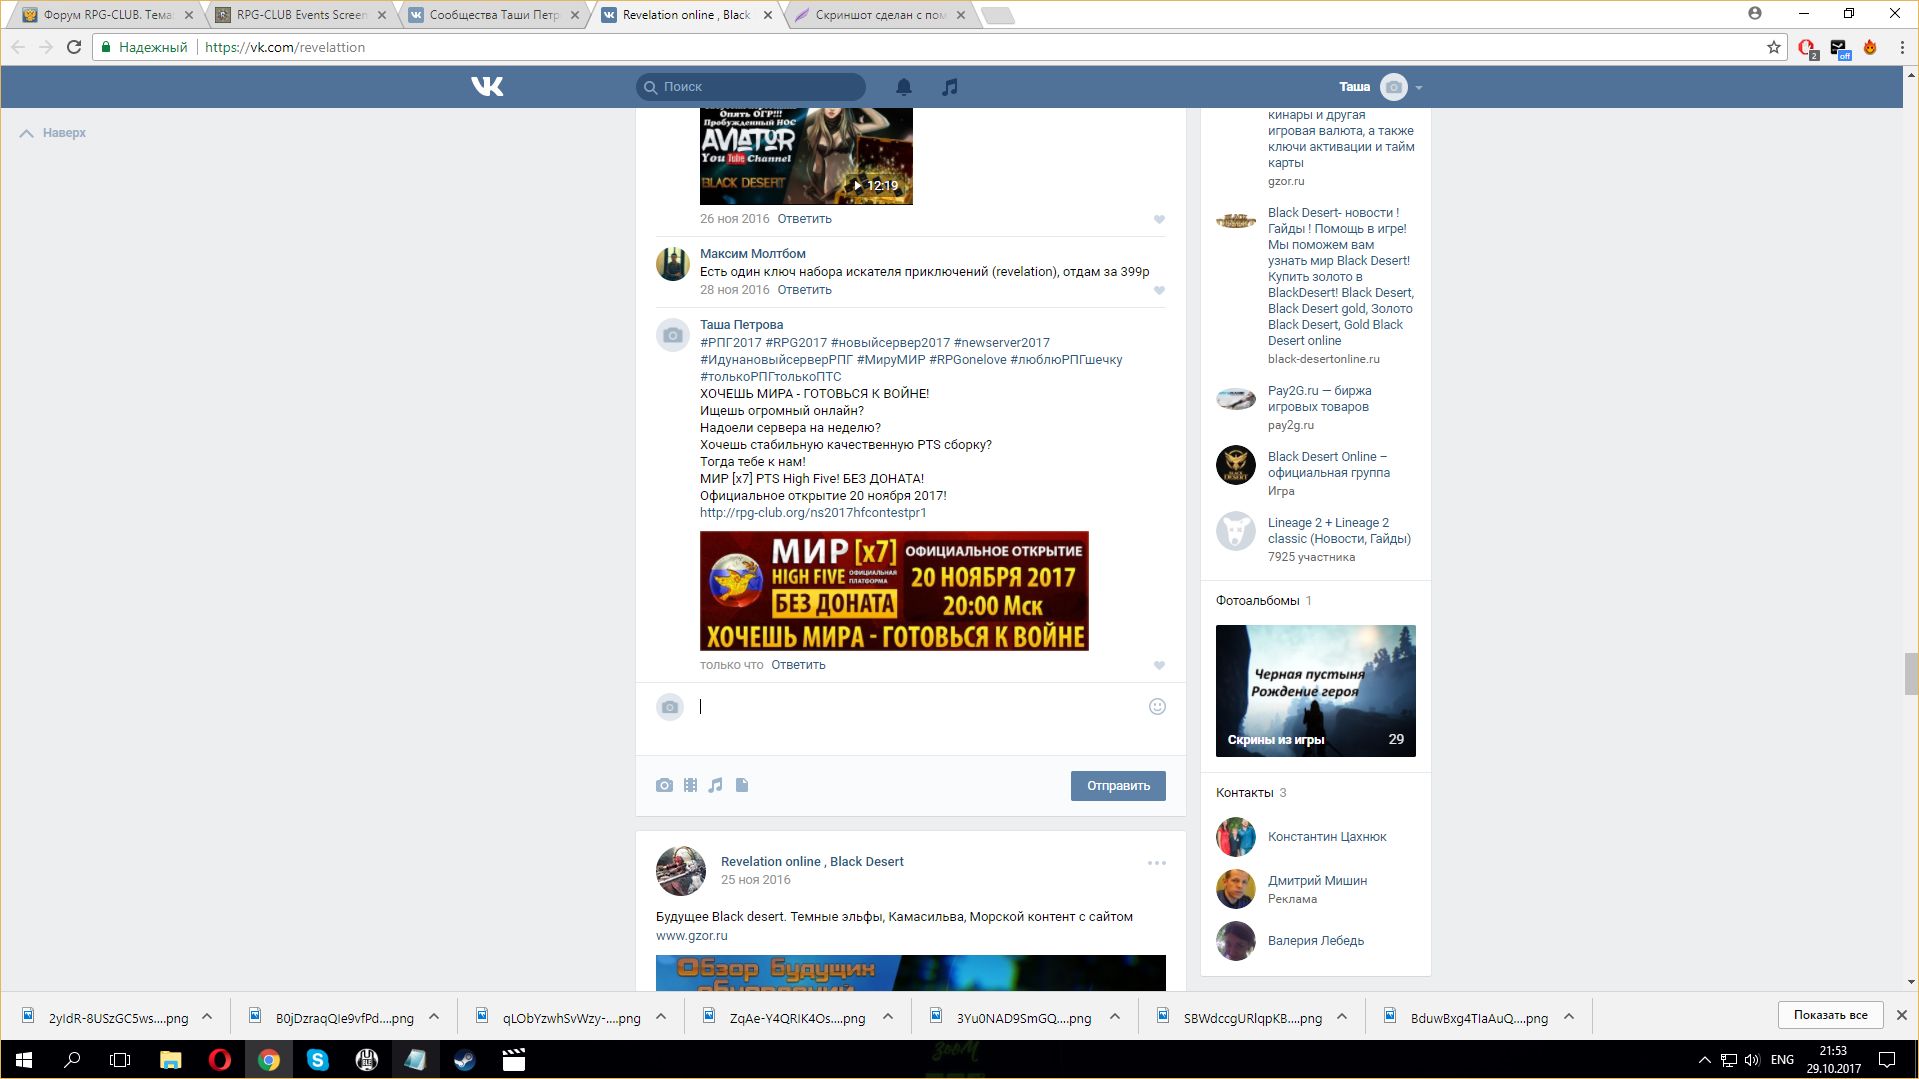
Task: Open Дмитрий Мишин contact profile
Action: tap(1317, 881)
